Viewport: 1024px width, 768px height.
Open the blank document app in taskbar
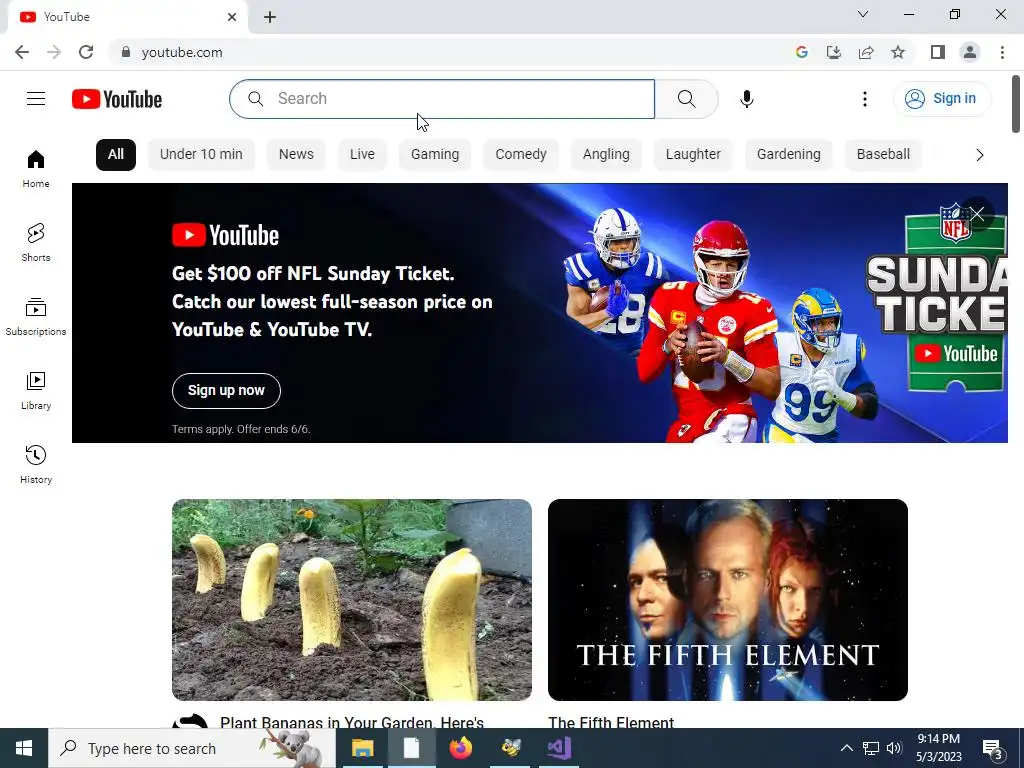coord(411,748)
